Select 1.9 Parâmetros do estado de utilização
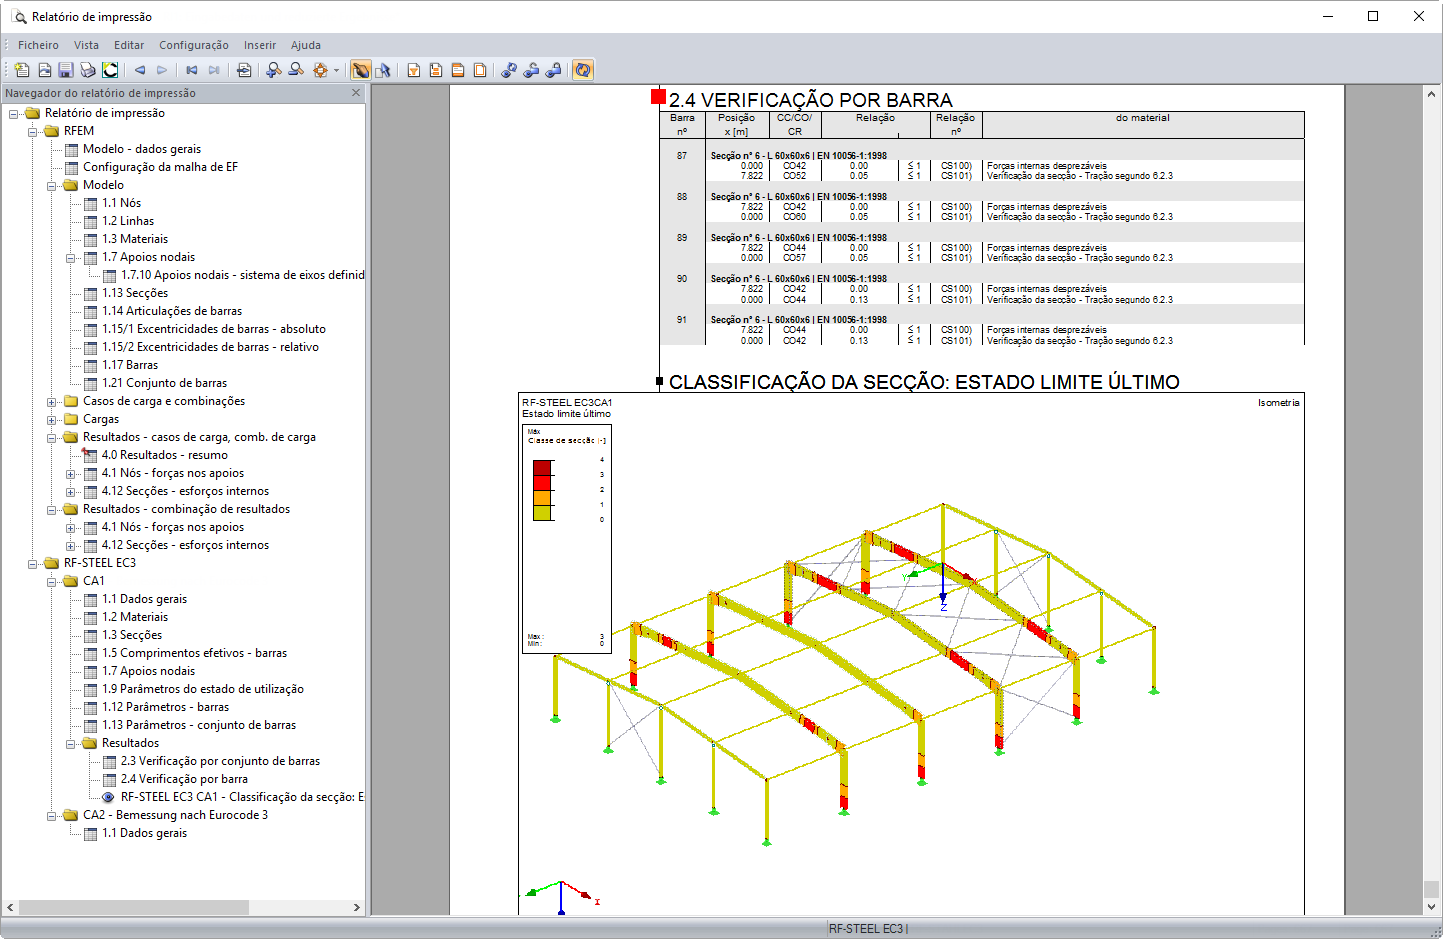The width and height of the screenshot is (1443, 939). click(x=203, y=689)
